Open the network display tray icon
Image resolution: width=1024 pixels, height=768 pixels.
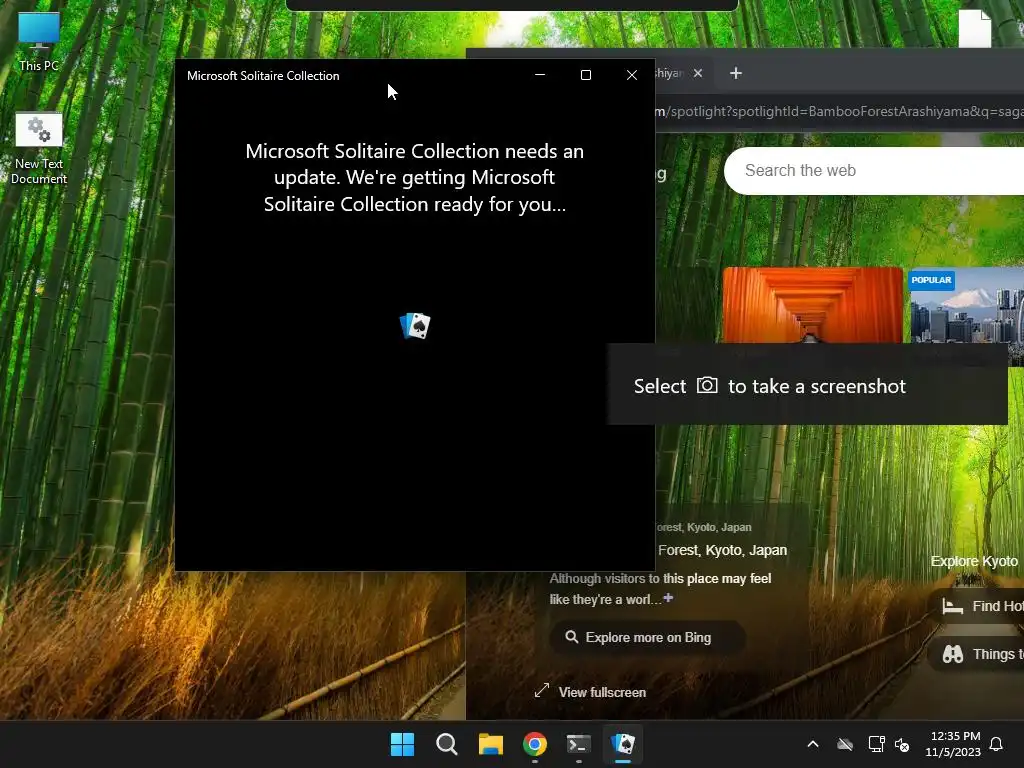pyautogui.click(x=876, y=744)
